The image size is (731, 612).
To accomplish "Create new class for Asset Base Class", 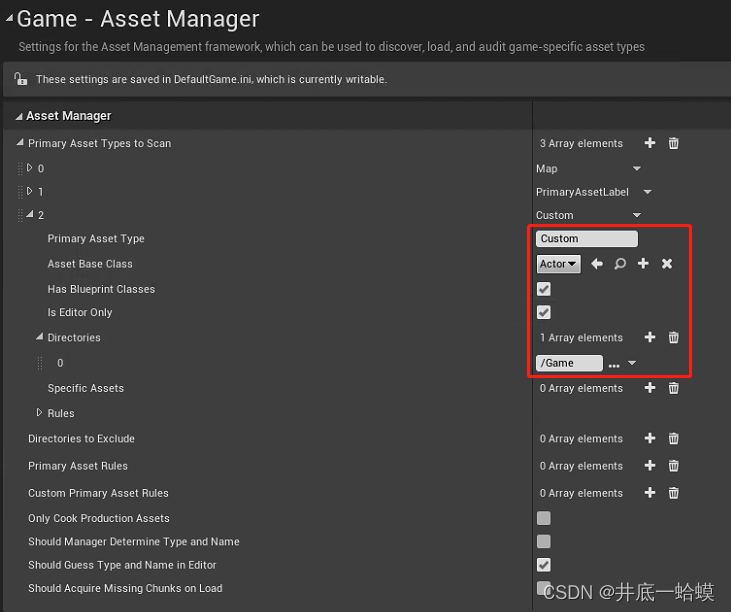I will (643, 264).
